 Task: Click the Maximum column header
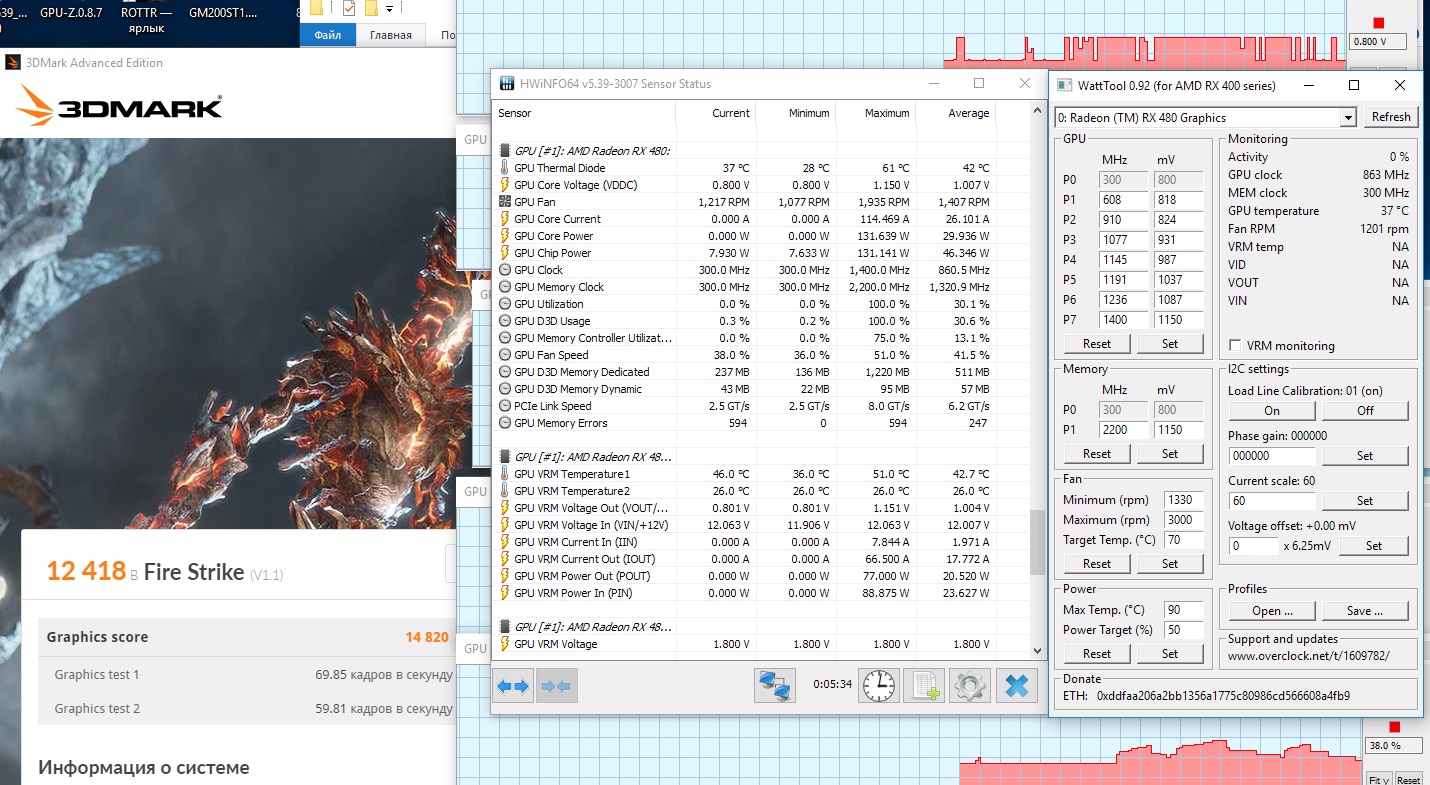pyautogui.click(x=875, y=113)
